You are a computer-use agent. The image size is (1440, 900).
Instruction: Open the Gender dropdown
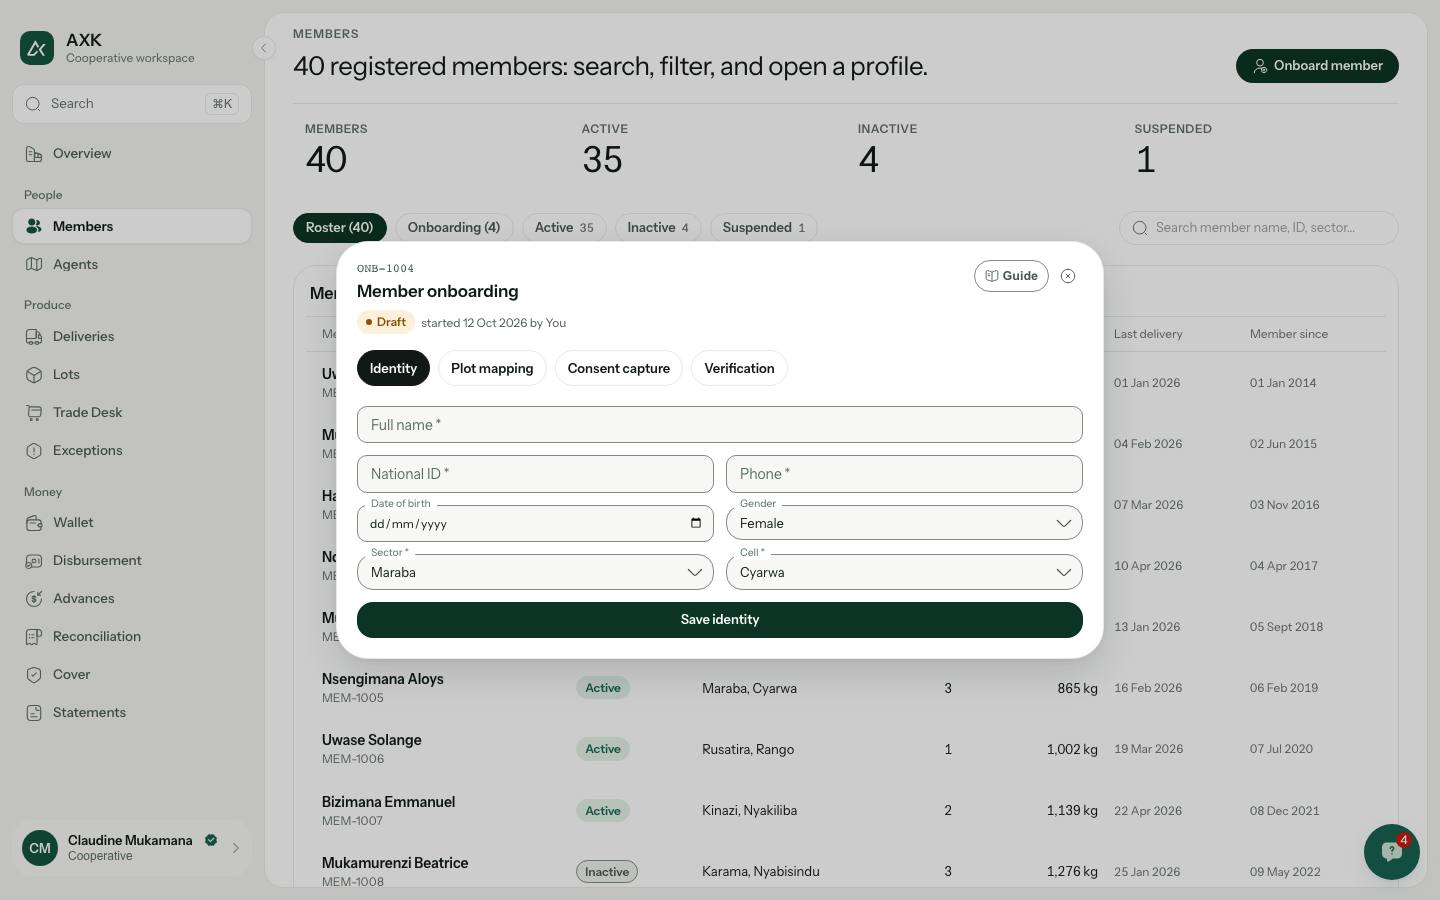pos(904,523)
